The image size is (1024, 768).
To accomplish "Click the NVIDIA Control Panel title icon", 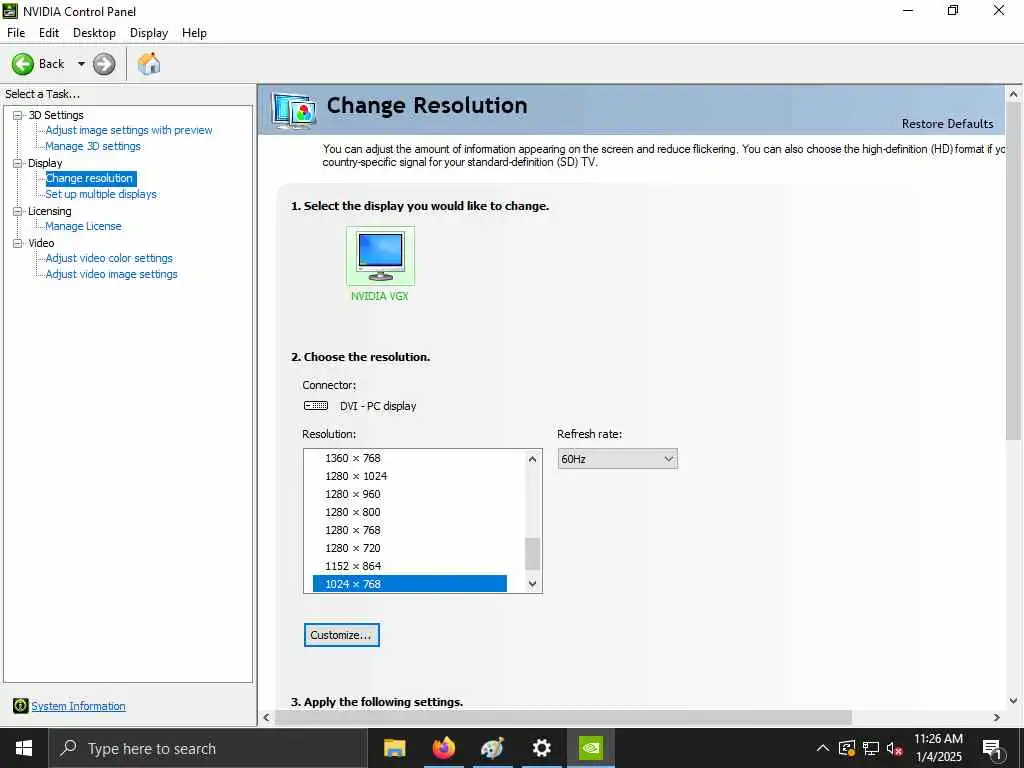I will (10, 11).
